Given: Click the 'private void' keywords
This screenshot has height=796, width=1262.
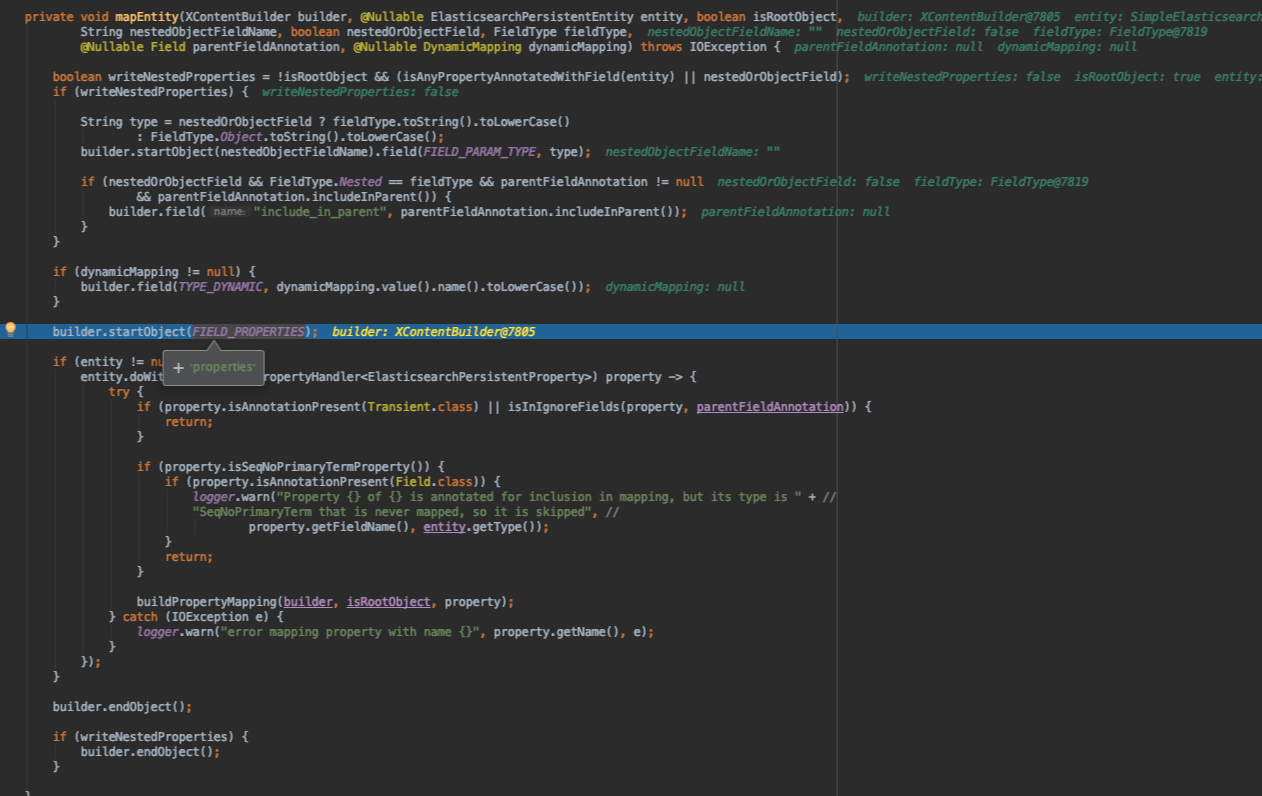Looking at the screenshot, I should click(x=66, y=17).
